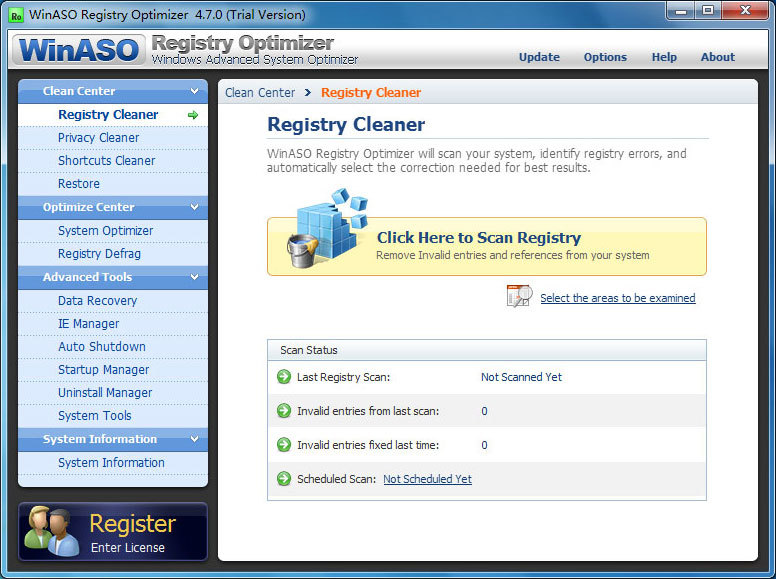
Task: Click the System Information section header
Action: tap(113, 439)
